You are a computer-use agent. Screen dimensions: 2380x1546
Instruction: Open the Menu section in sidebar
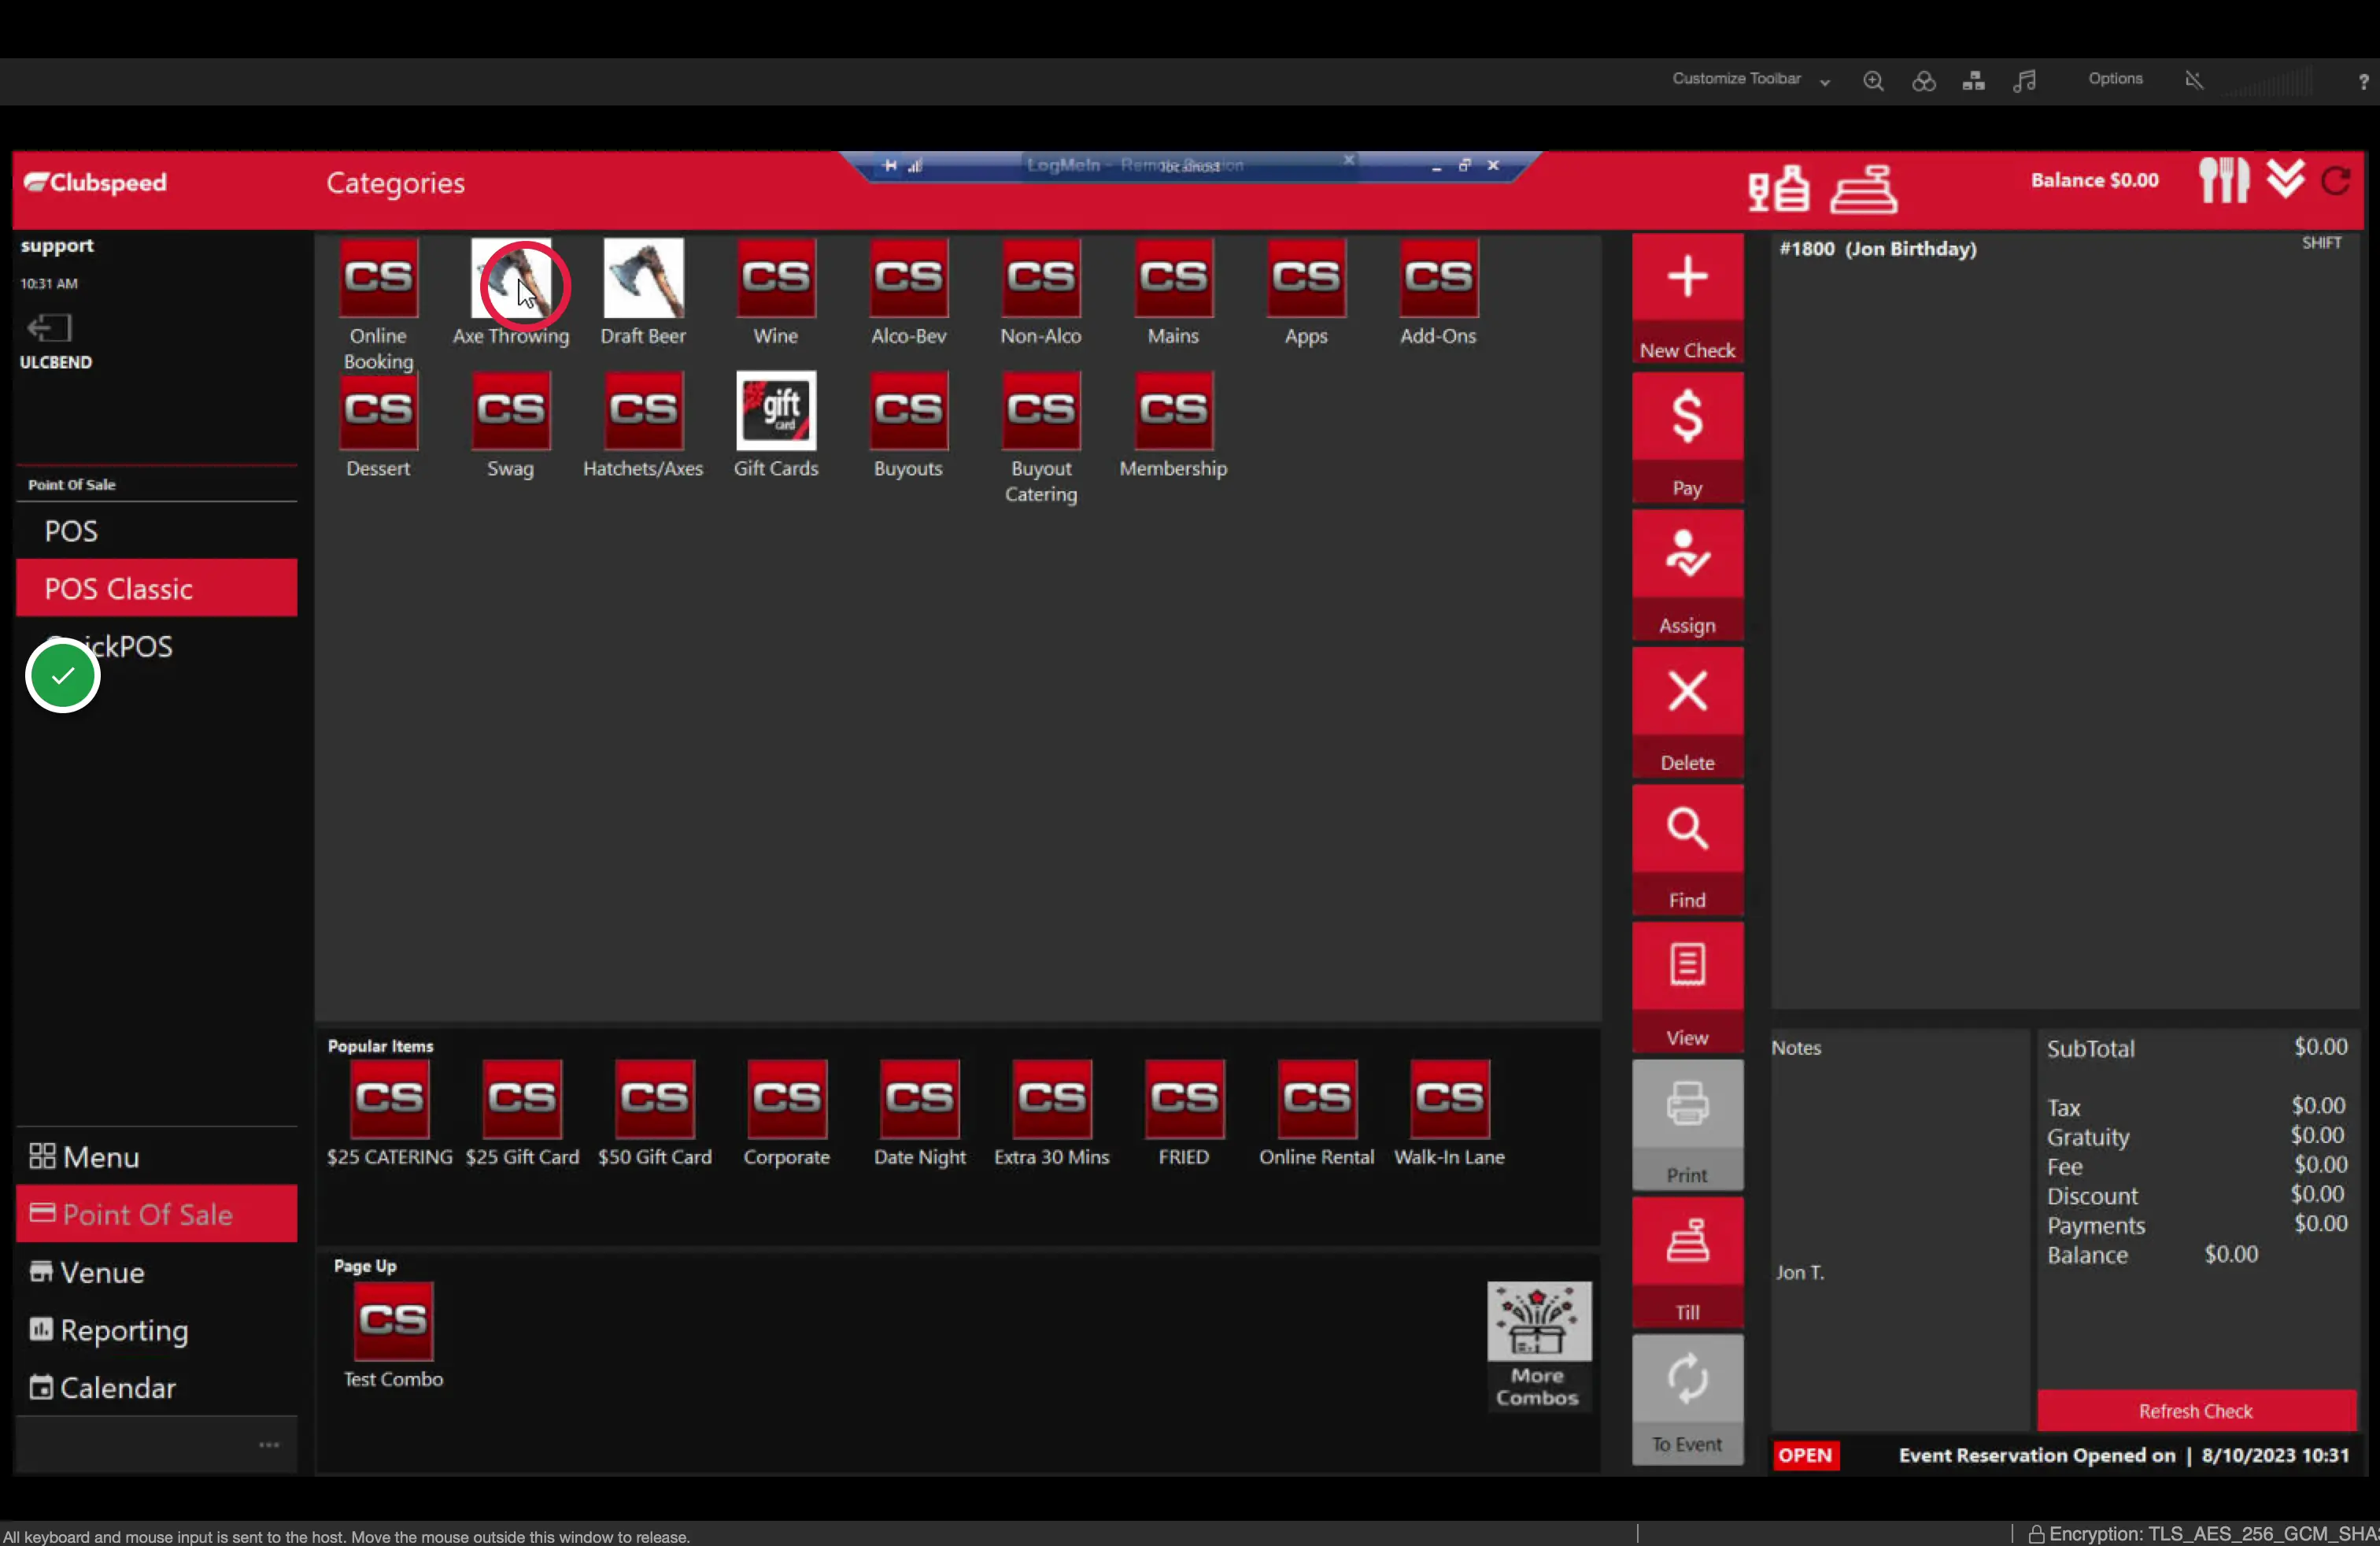(x=156, y=1157)
